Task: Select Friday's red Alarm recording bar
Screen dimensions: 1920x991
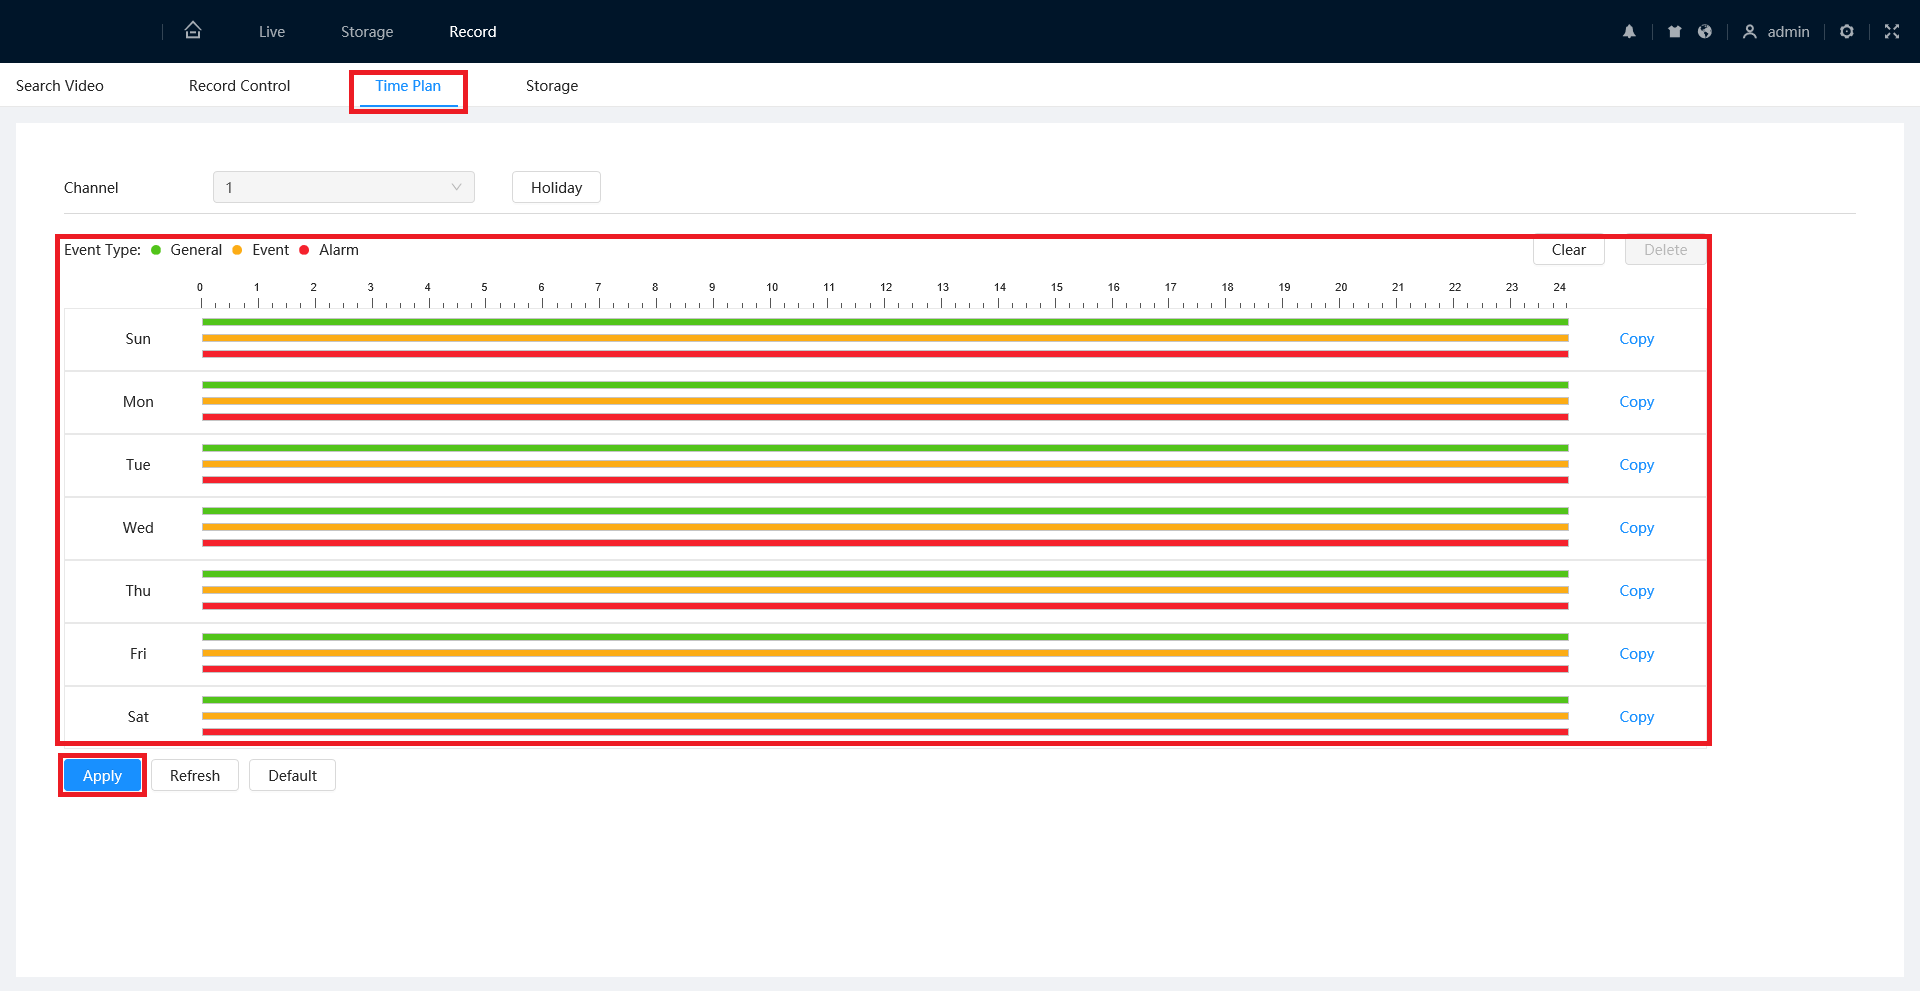Action: coord(885,669)
